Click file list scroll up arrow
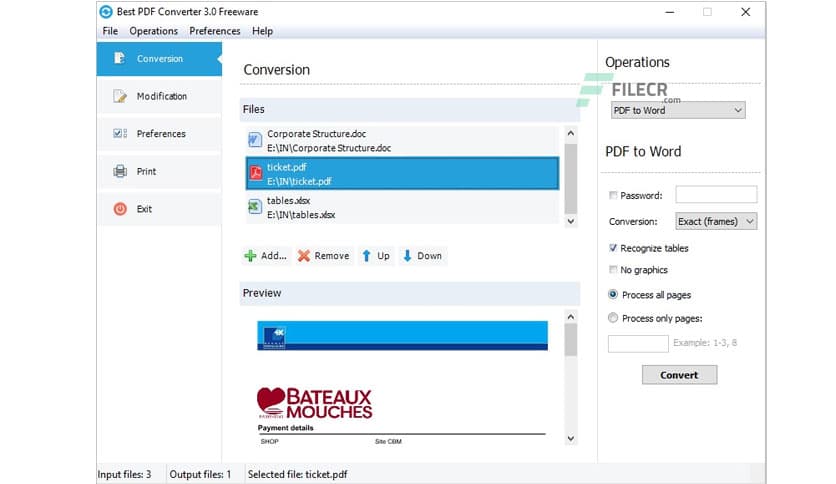The height and width of the screenshot is (484, 836). click(x=570, y=133)
